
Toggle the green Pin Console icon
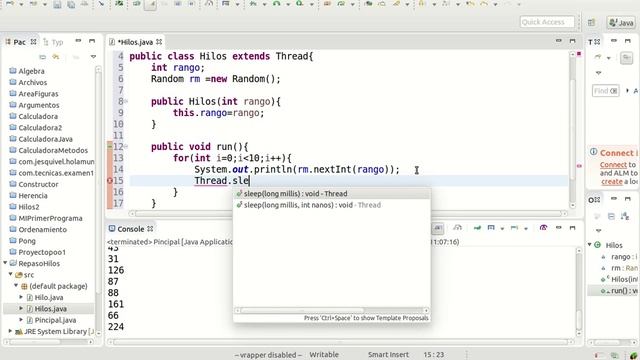pos(477,228)
